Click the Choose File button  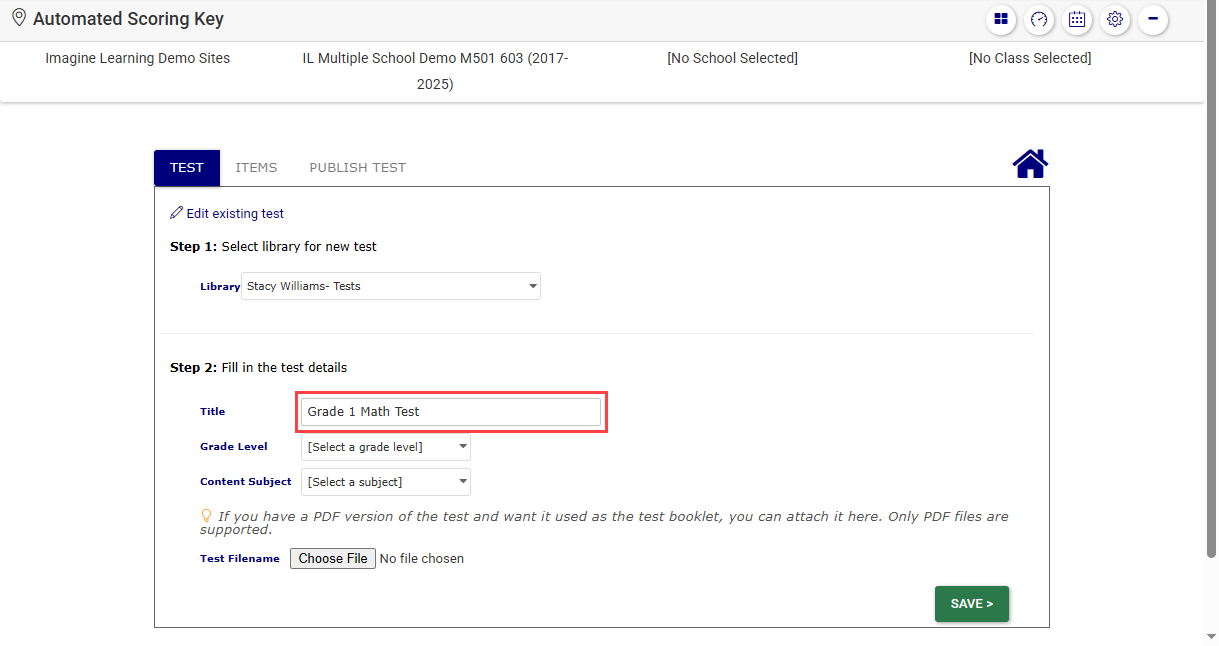click(333, 559)
